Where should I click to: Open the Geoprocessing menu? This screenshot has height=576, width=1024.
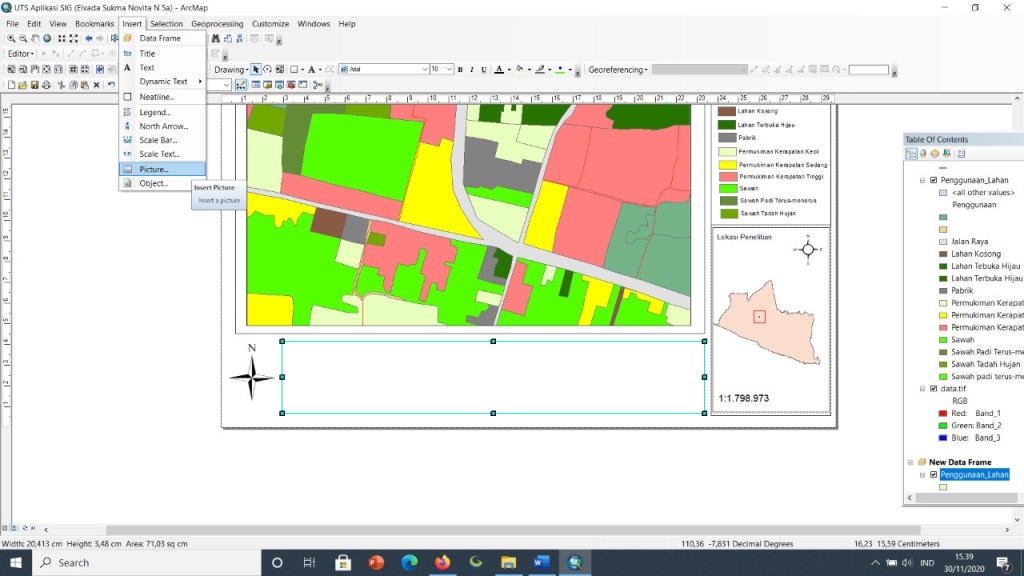[x=217, y=24]
